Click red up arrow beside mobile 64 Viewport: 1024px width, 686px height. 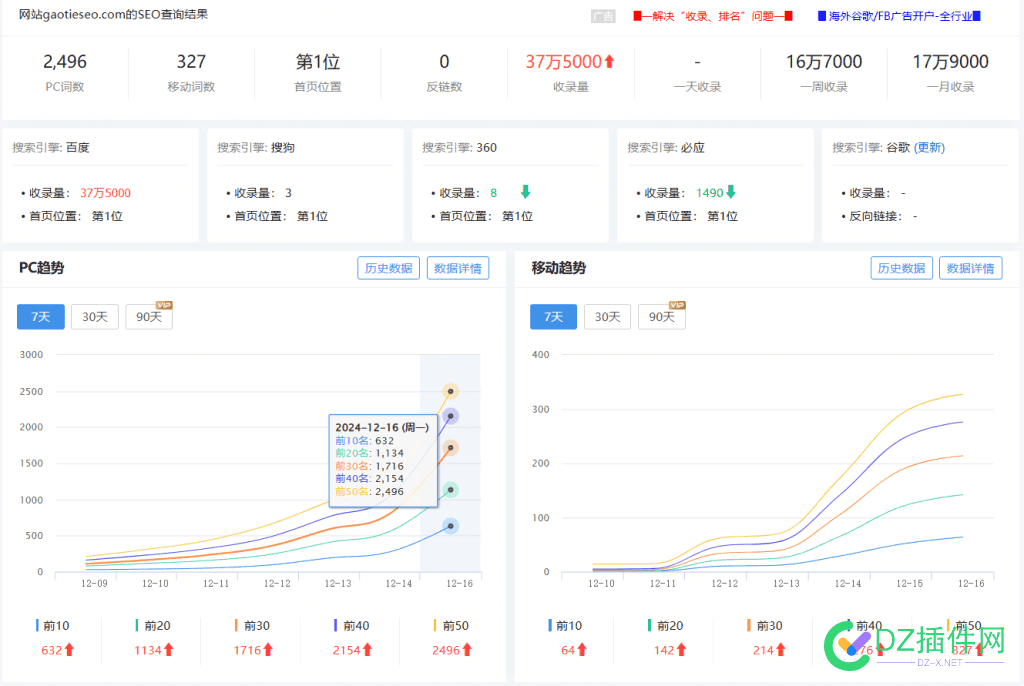coord(582,649)
